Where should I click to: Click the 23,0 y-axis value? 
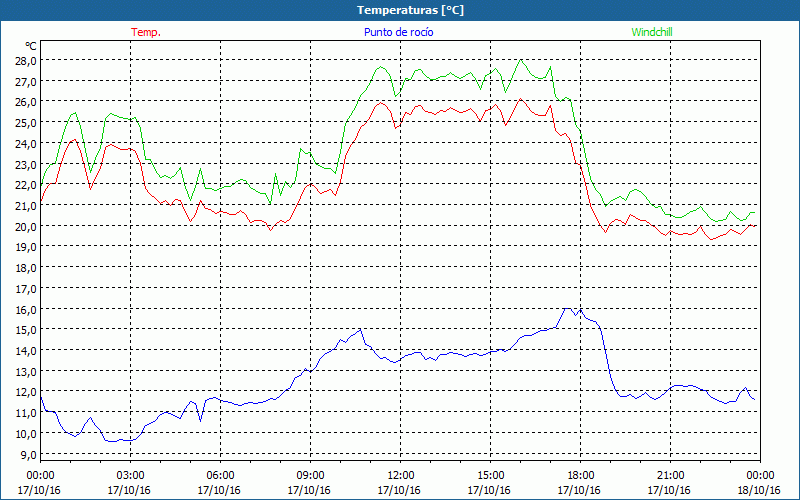tap(26, 164)
